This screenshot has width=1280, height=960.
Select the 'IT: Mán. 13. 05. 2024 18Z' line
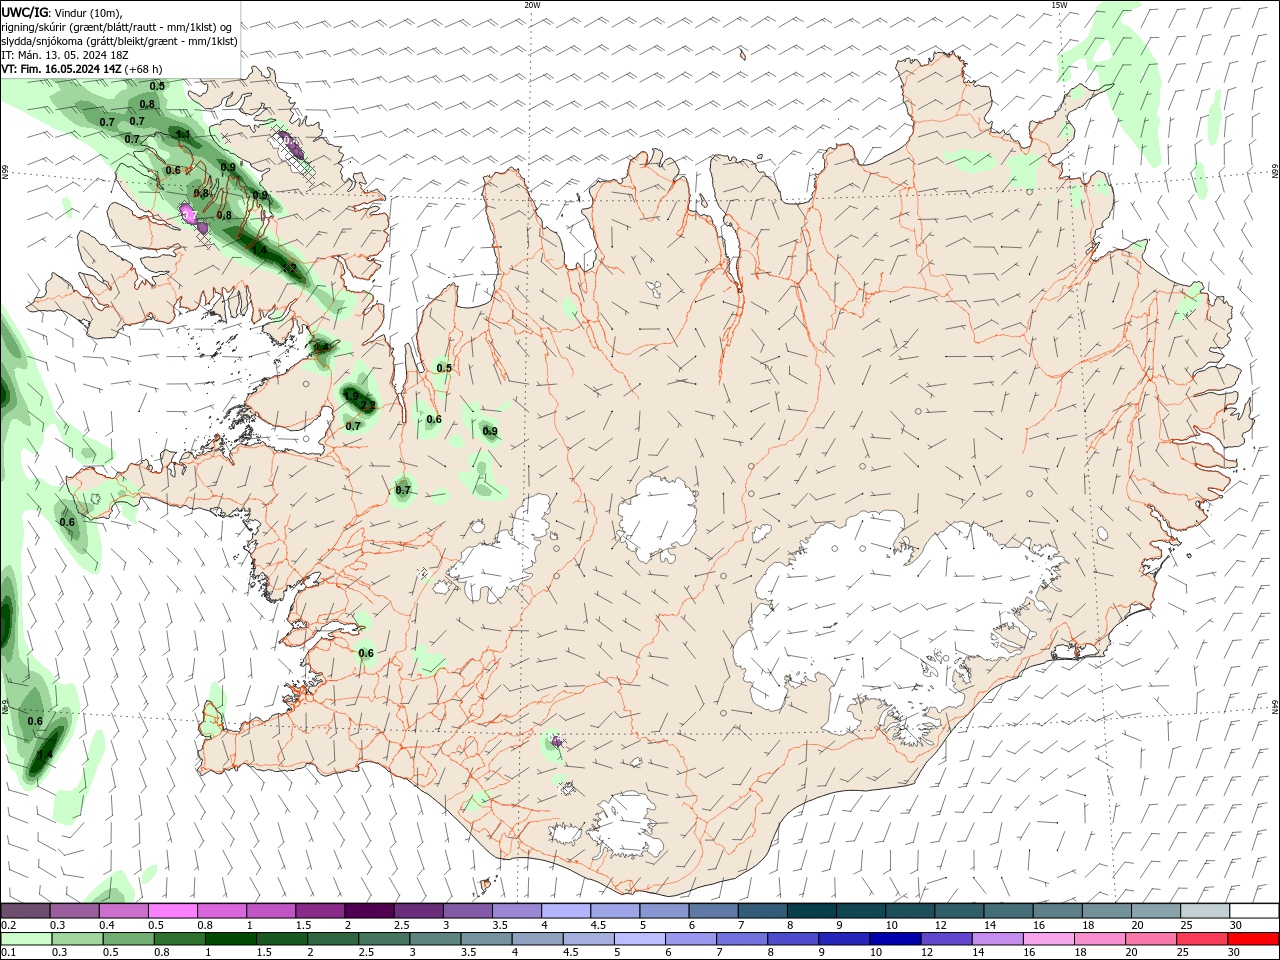(x=65, y=55)
